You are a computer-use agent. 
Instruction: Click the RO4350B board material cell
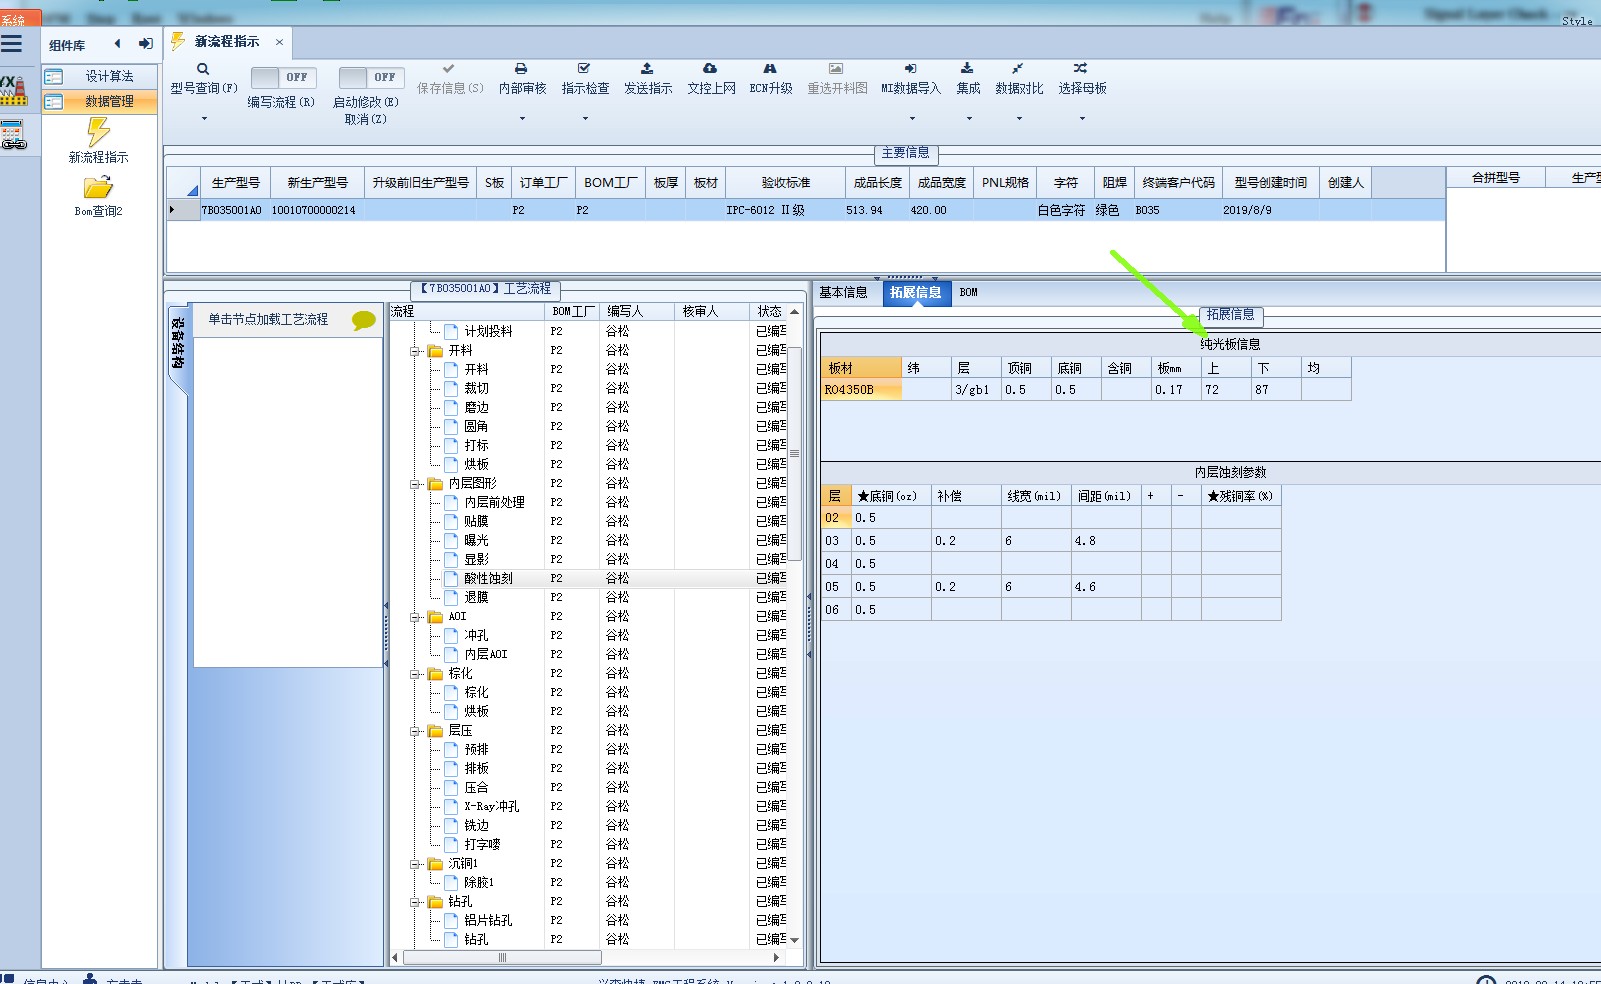point(861,390)
